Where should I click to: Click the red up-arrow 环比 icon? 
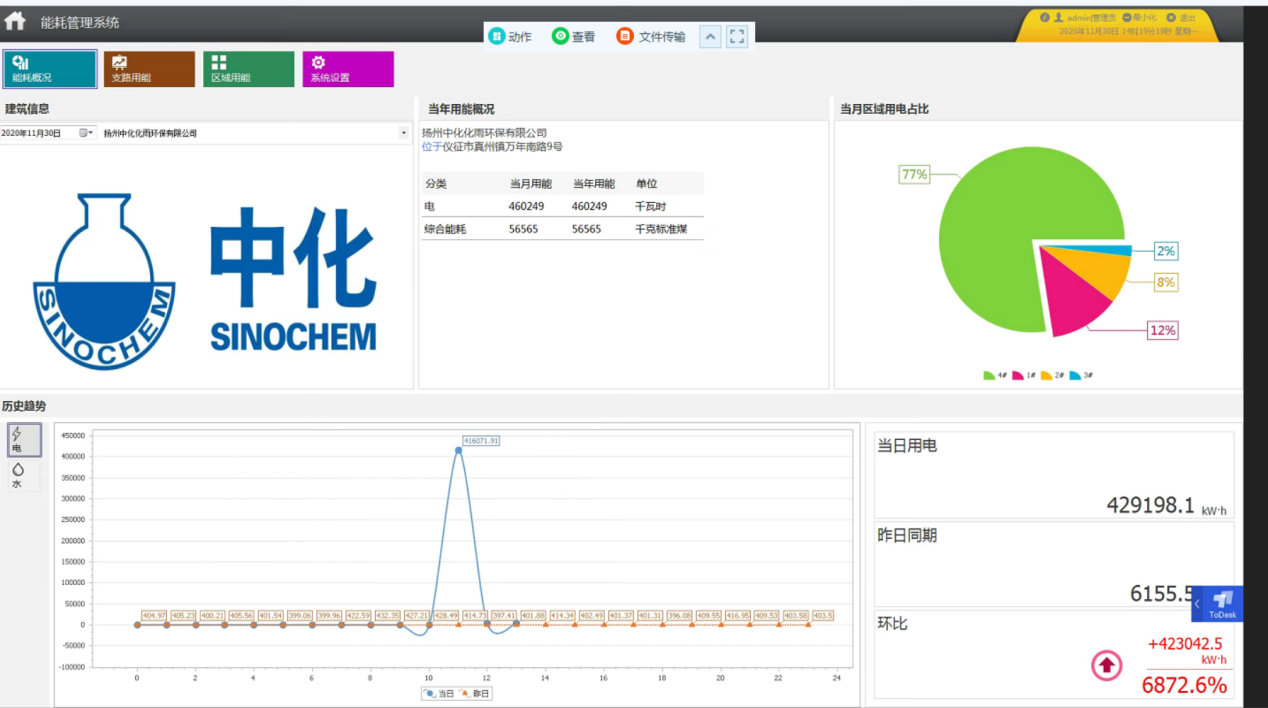click(1106, 665)
